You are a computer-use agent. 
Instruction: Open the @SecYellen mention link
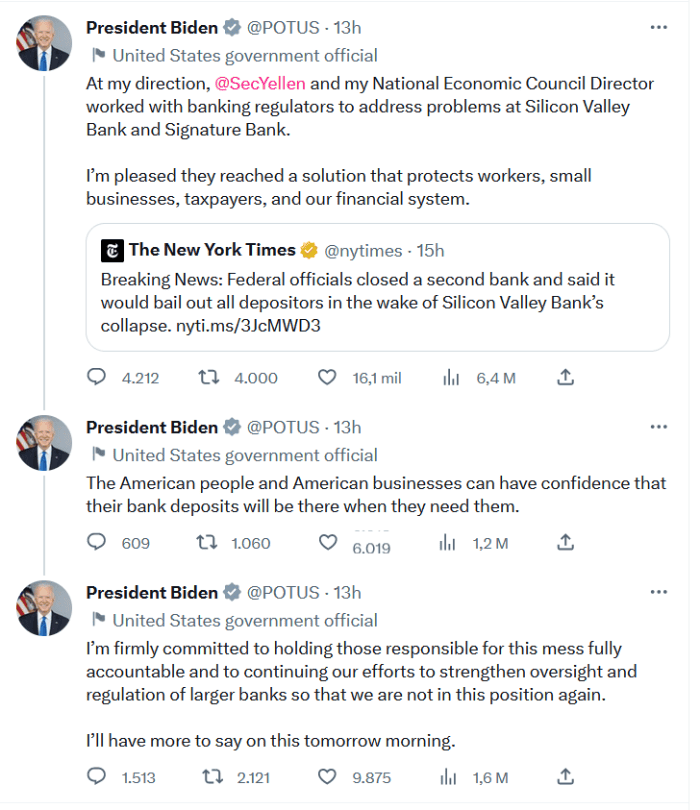pyautogui.click(x=260, y=83)
